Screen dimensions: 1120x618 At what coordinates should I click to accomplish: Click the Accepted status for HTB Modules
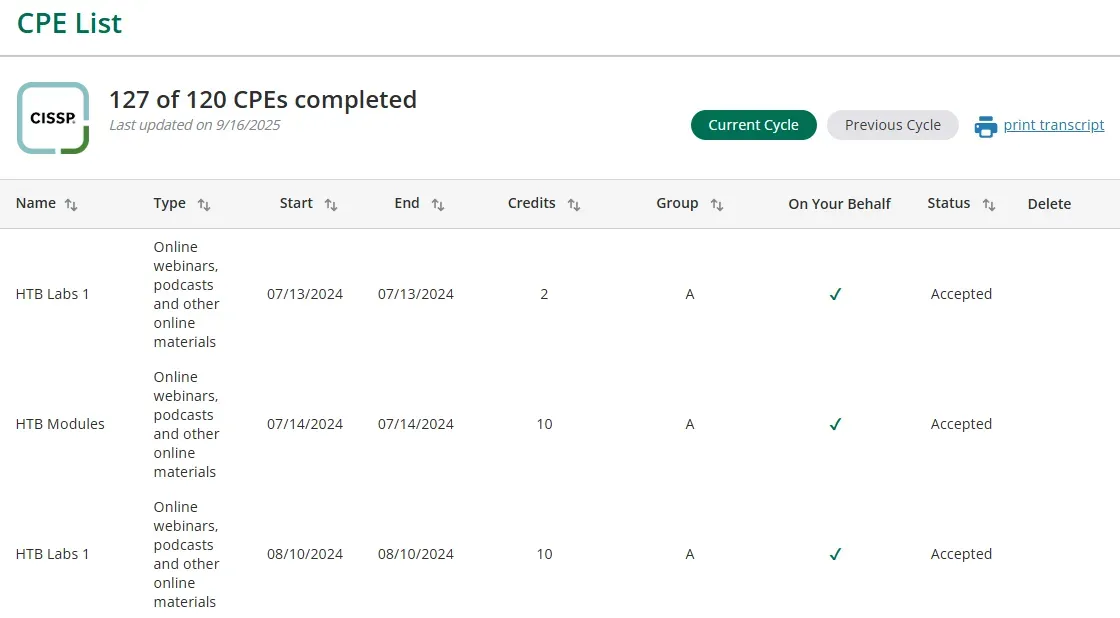coord(961,424)
